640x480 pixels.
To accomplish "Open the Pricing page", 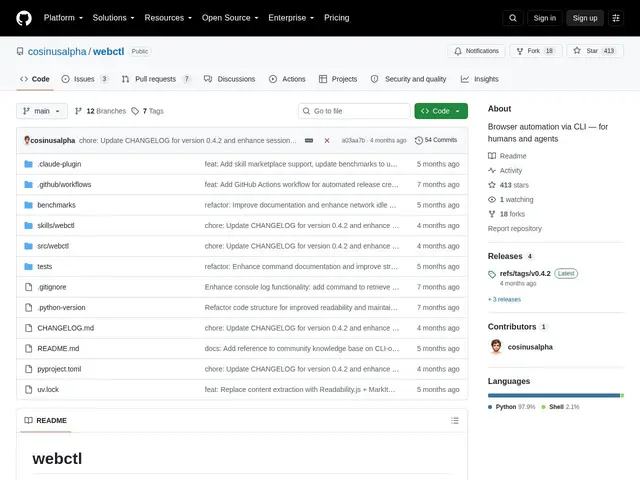I will tap(336, 18).
